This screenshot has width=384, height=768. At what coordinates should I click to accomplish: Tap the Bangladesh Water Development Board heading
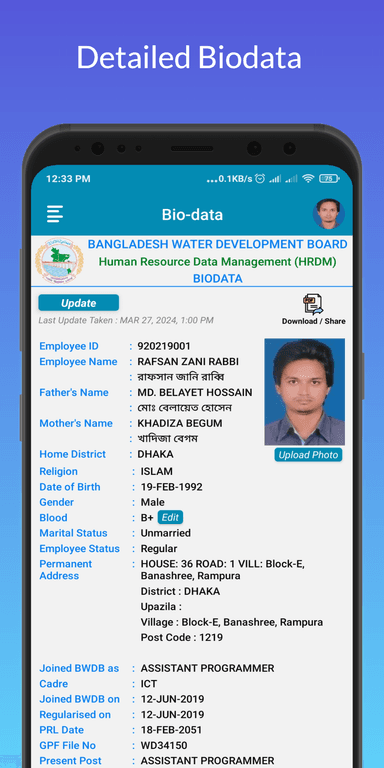[x=217, y=244]
